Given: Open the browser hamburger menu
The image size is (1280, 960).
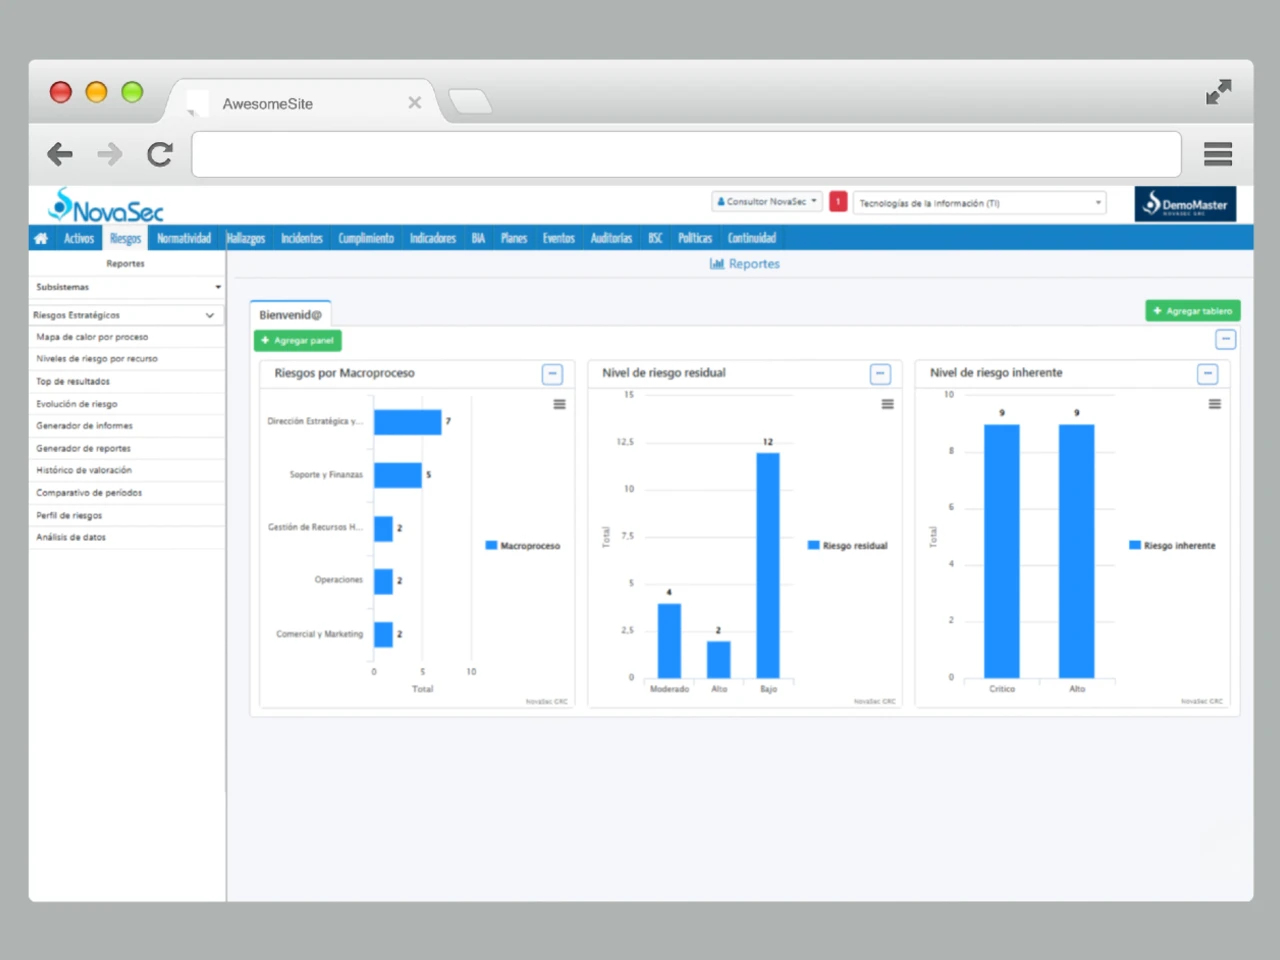Looking at the screenshot, I should 1217,154.
